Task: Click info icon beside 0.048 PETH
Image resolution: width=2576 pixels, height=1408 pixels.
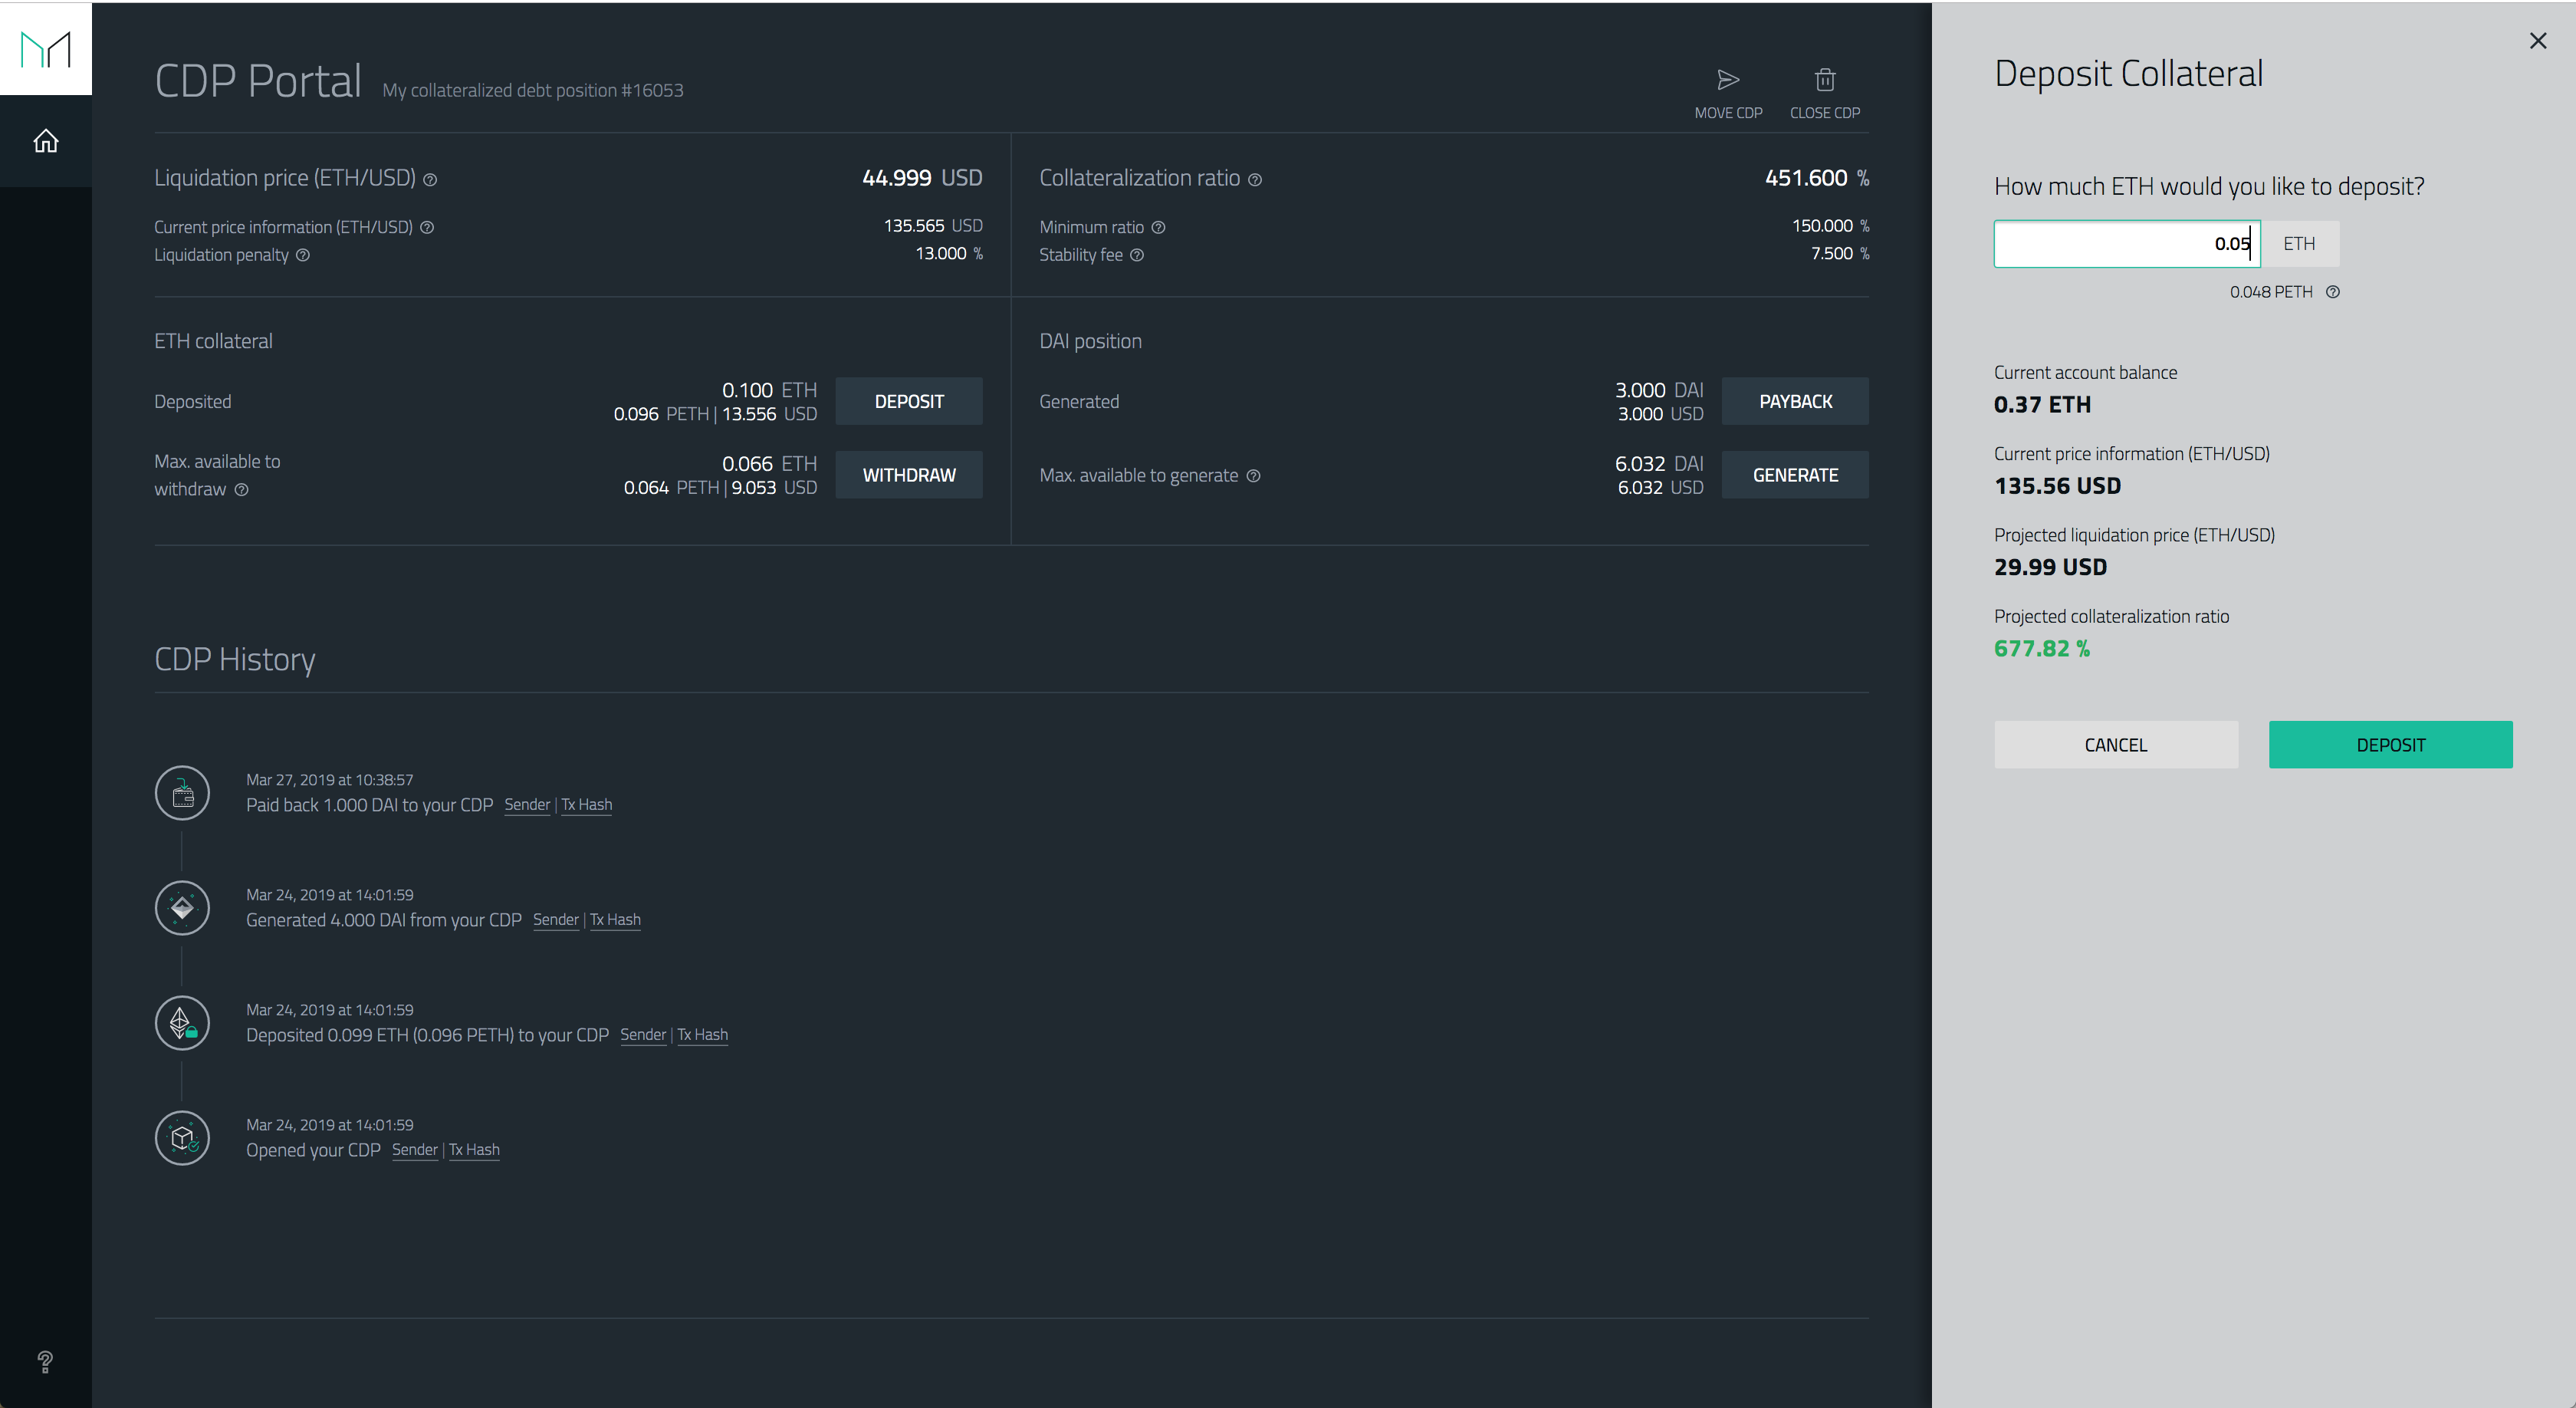Action: point(2332,292)
